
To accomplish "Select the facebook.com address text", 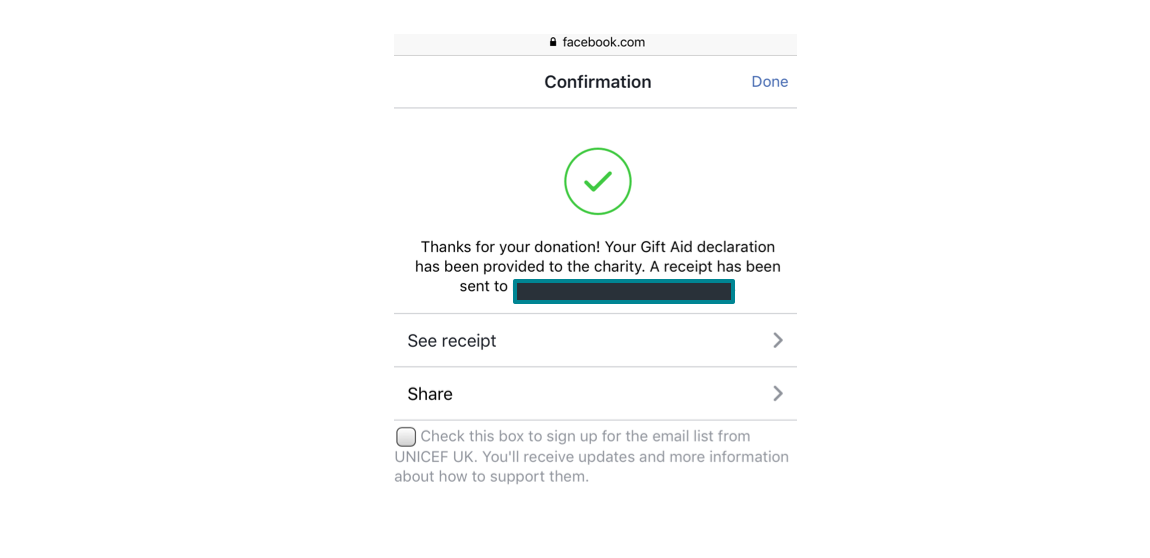I will [604, 43].
